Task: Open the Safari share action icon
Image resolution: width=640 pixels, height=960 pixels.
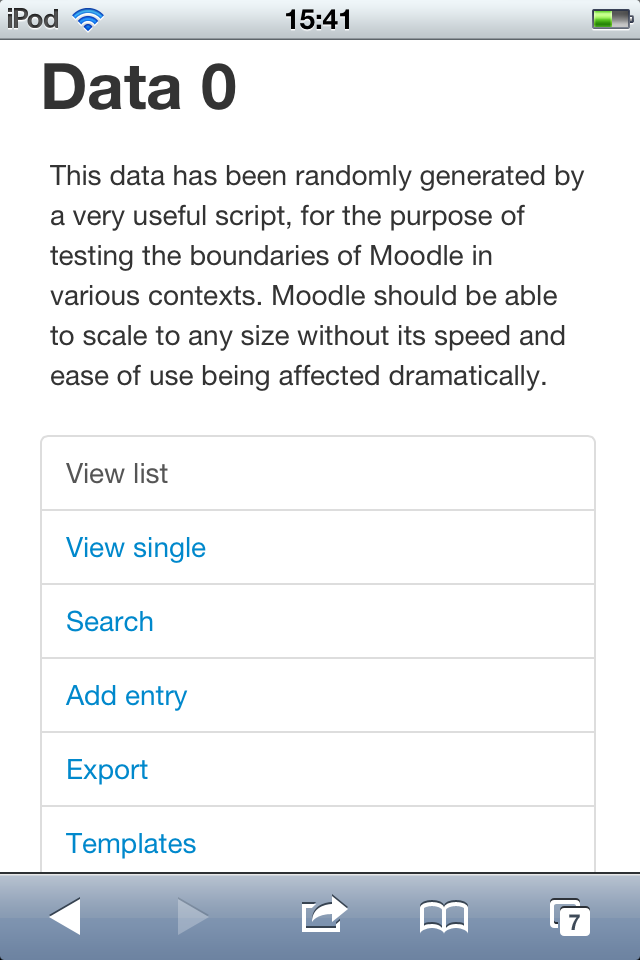Action: [324, 914]
